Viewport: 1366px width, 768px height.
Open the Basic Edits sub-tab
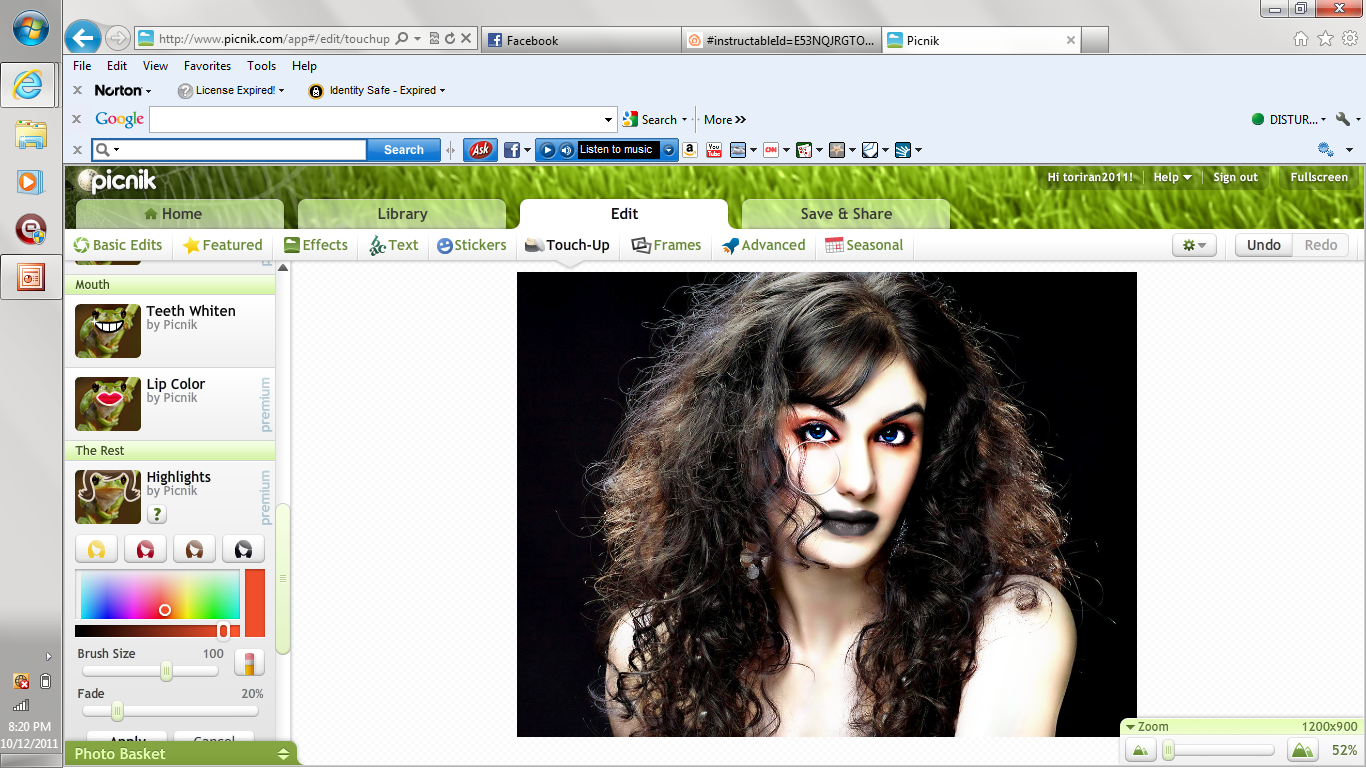[x=118, y=245]
